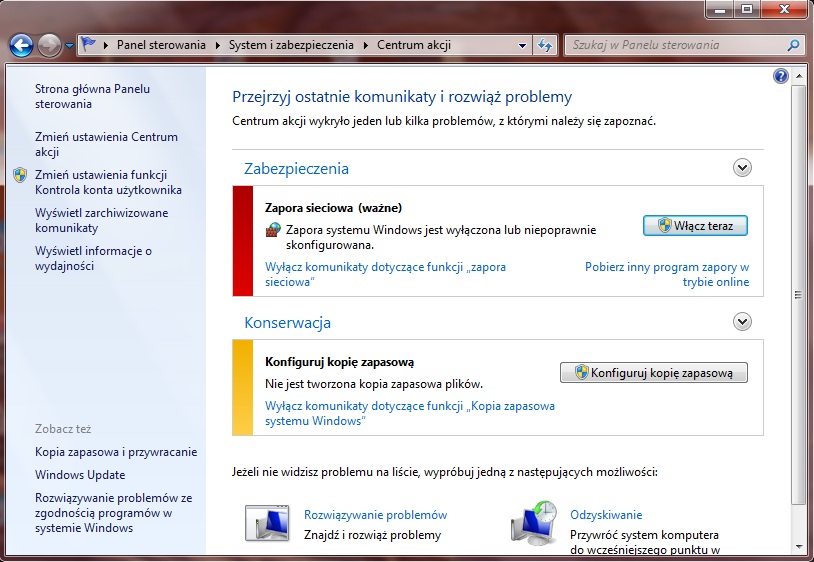Viewport: 814px width, 562px height.
Task: Select Centrum akcji breadcrumb
Action: pos(414,45)
